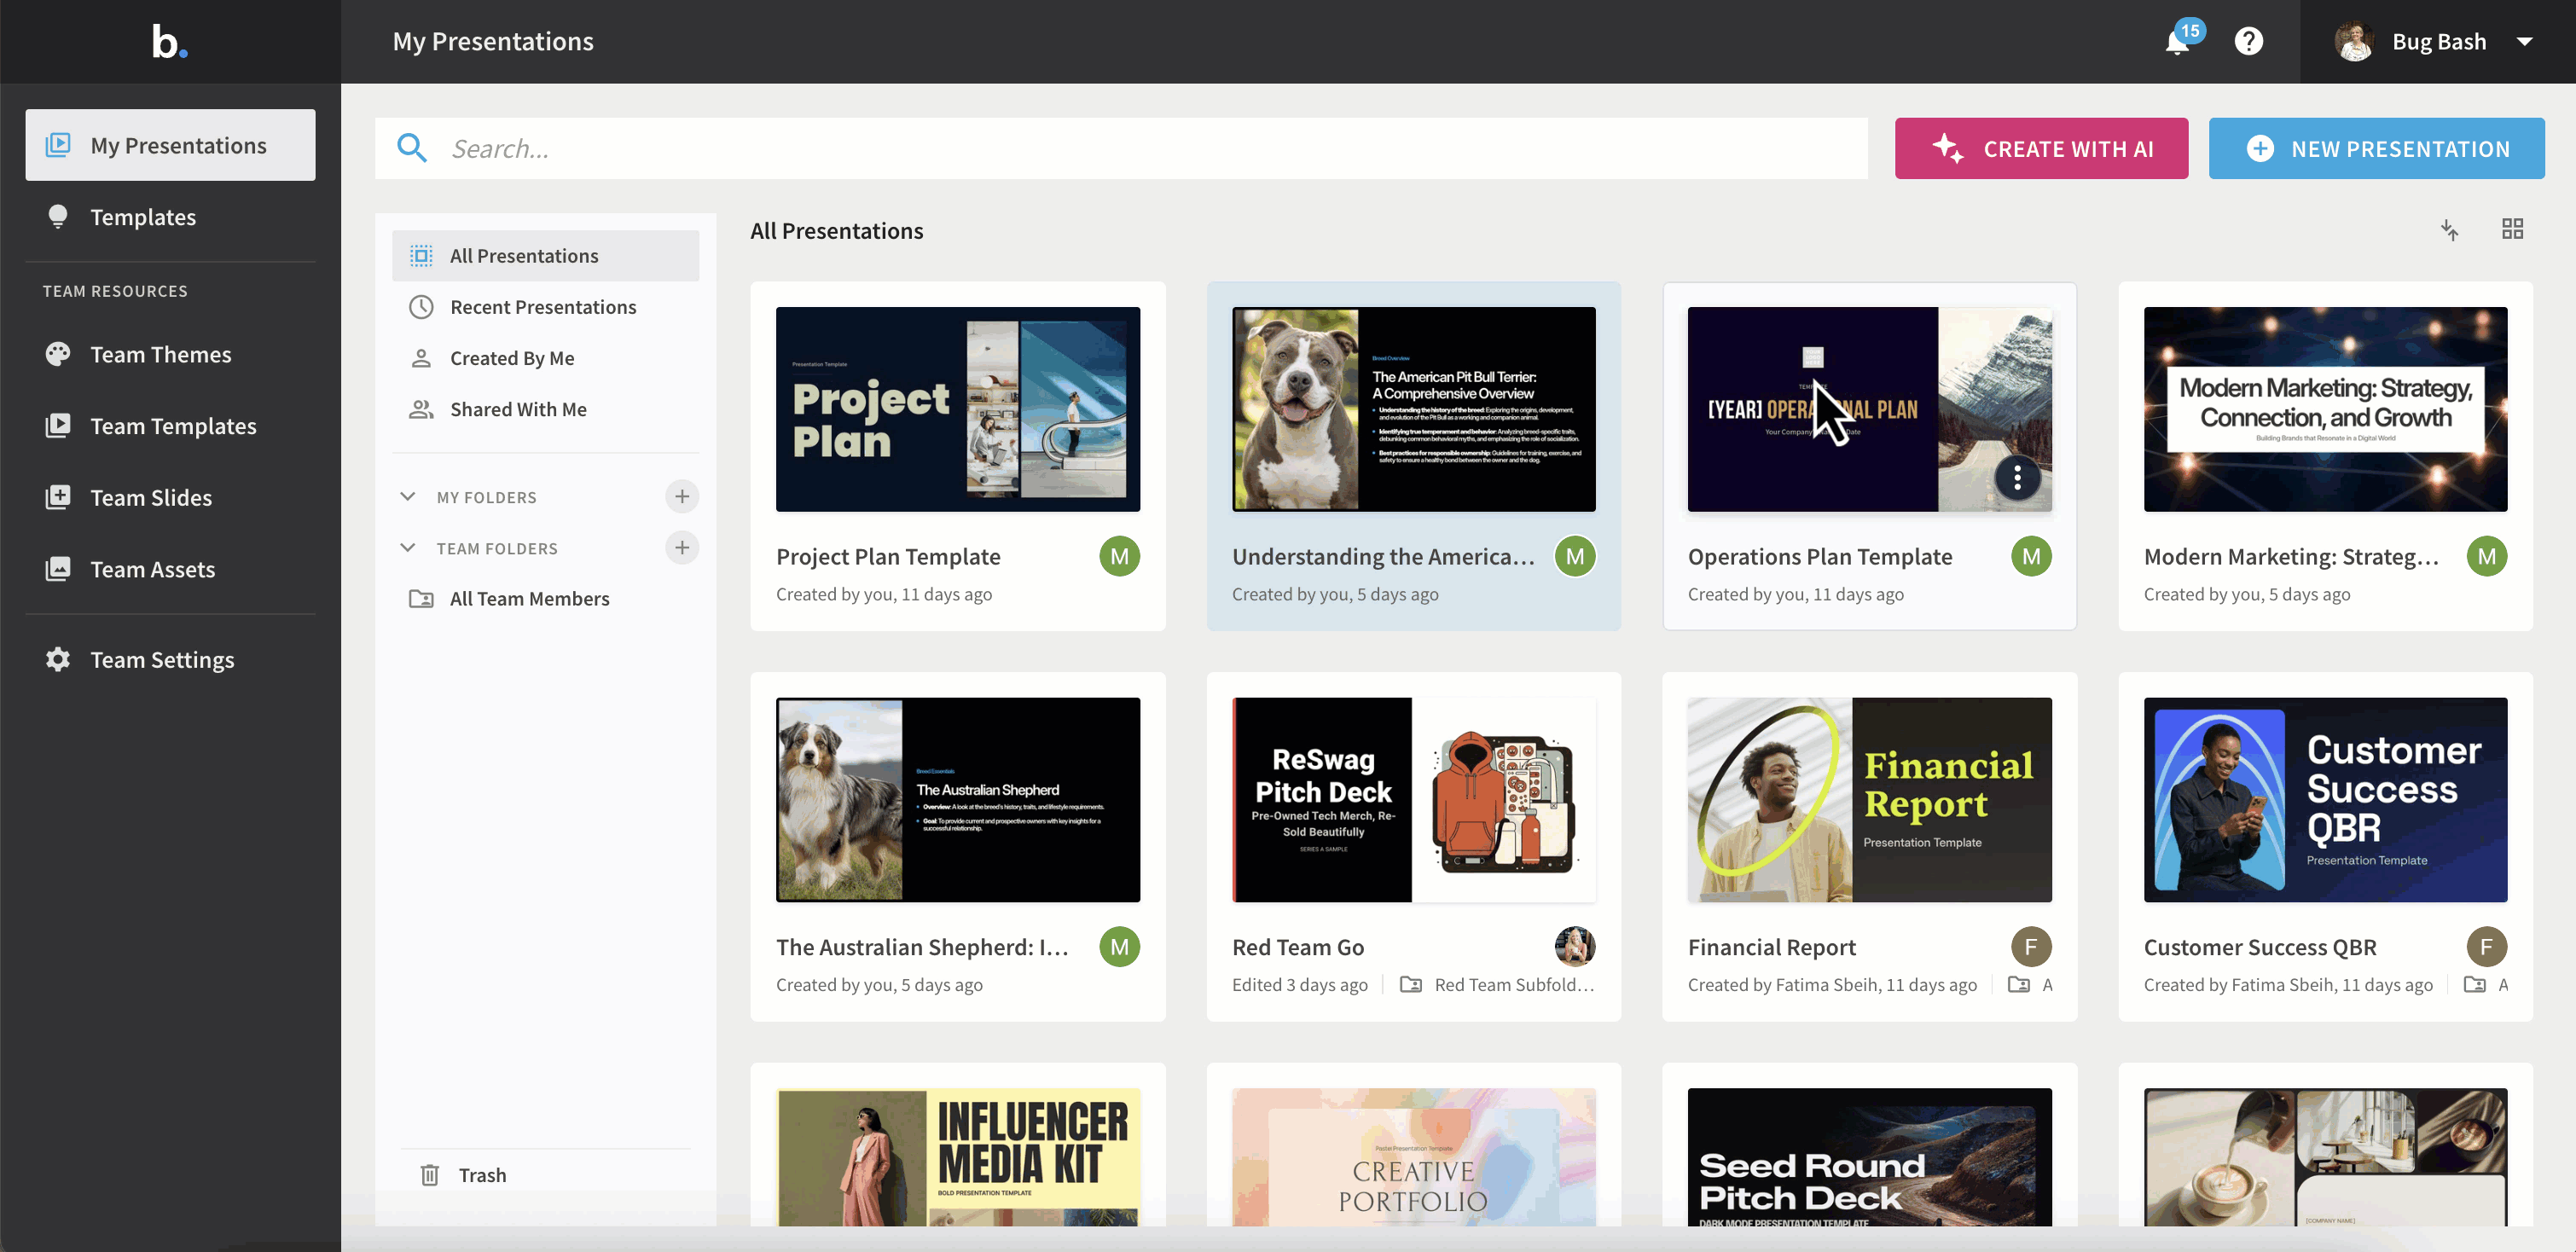
Task: Open the Financial Report thumbnail
Action: [1869, 800]
